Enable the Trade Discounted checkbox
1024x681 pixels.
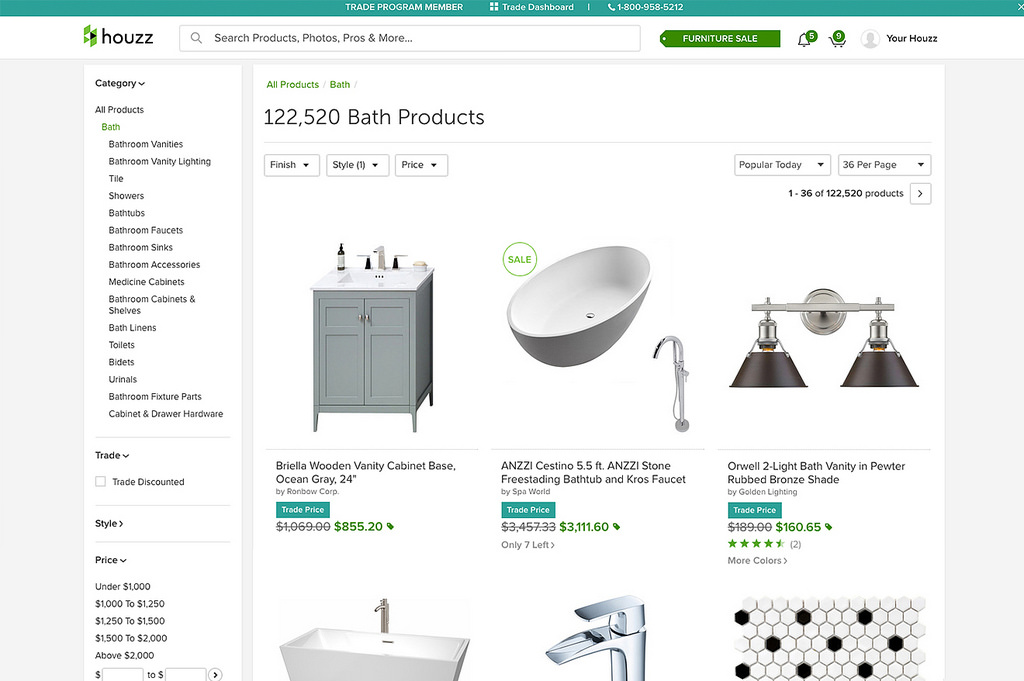100,482
